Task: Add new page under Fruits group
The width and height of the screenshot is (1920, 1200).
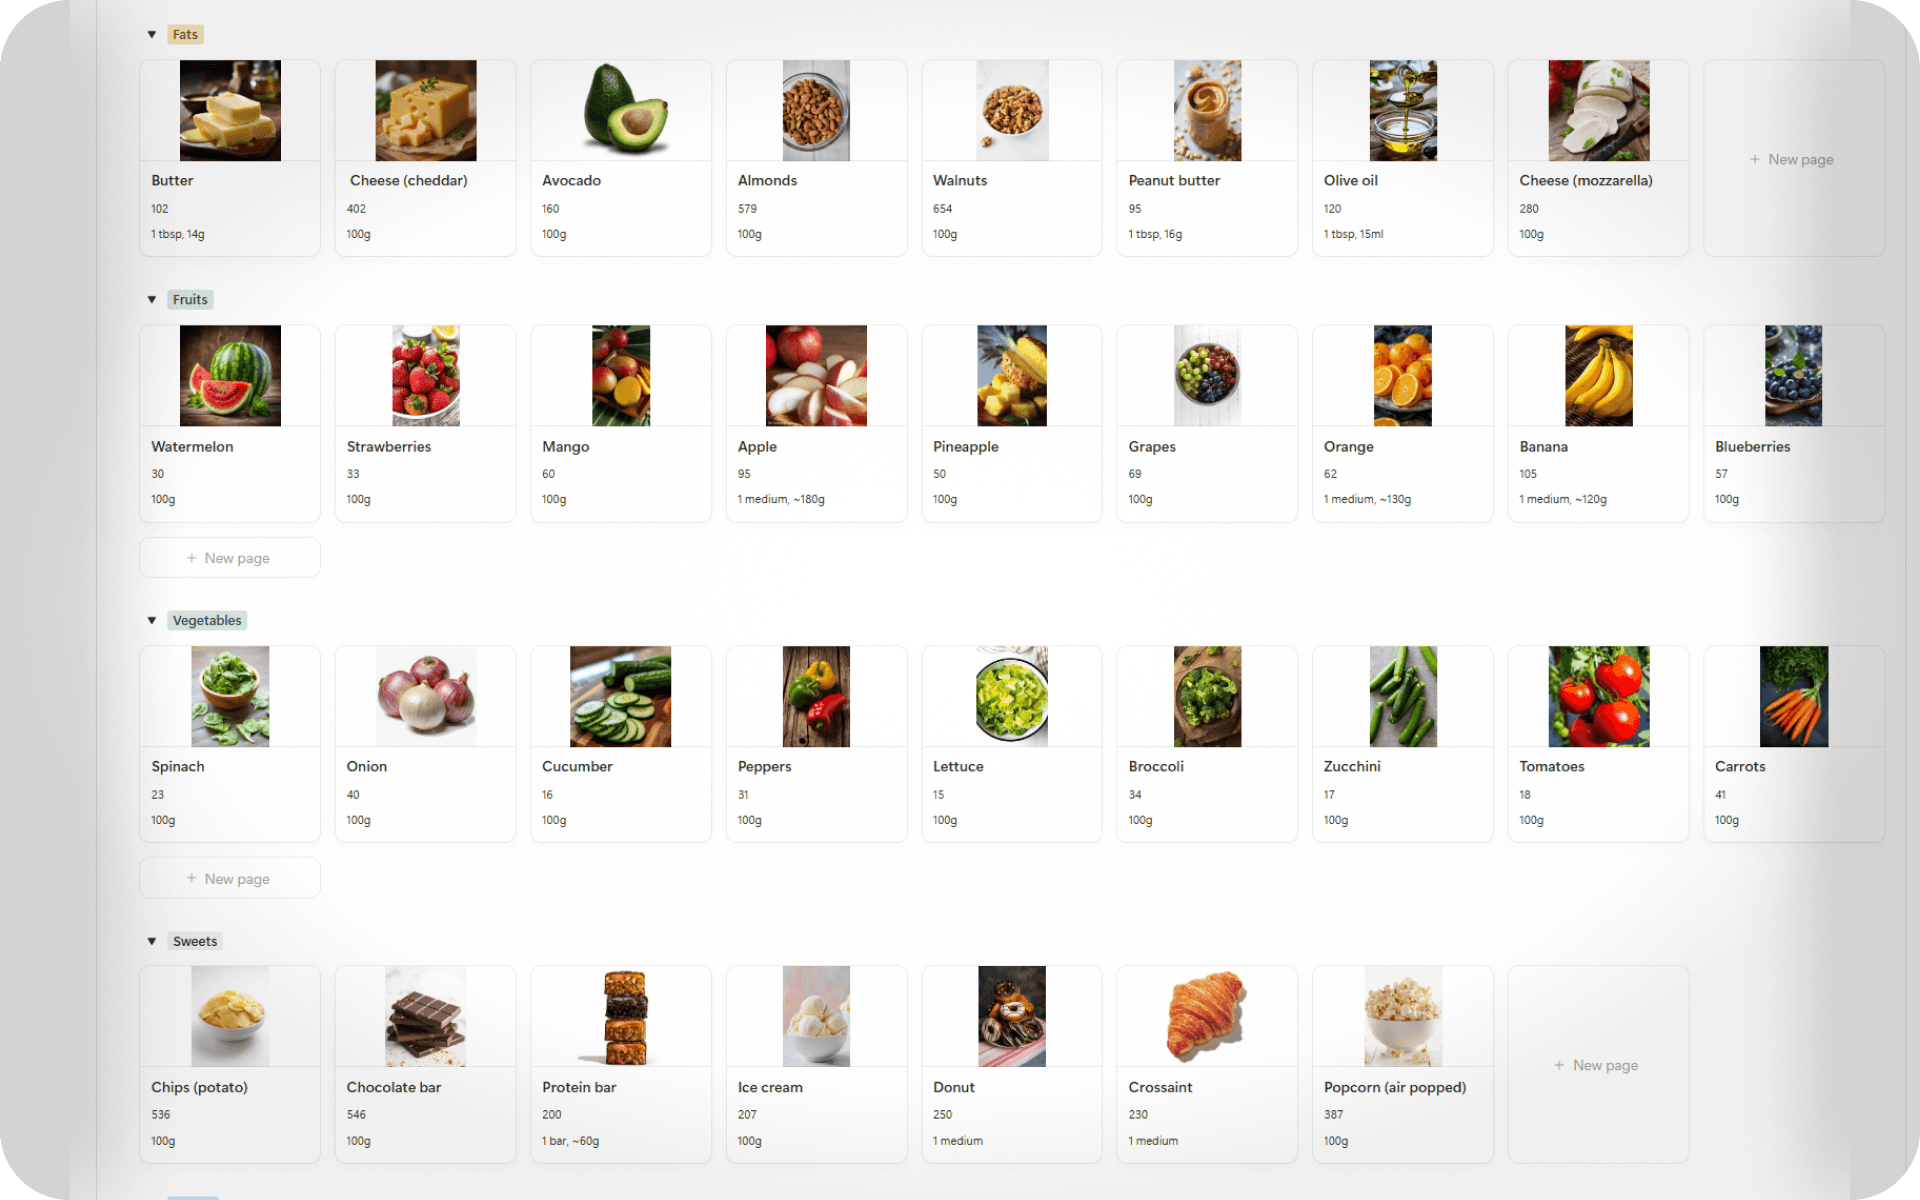Action: pos(230,558)
